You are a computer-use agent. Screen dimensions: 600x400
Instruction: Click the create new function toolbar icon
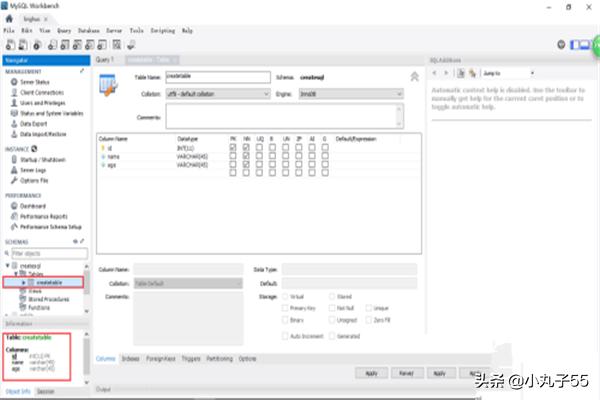point(102,45)
